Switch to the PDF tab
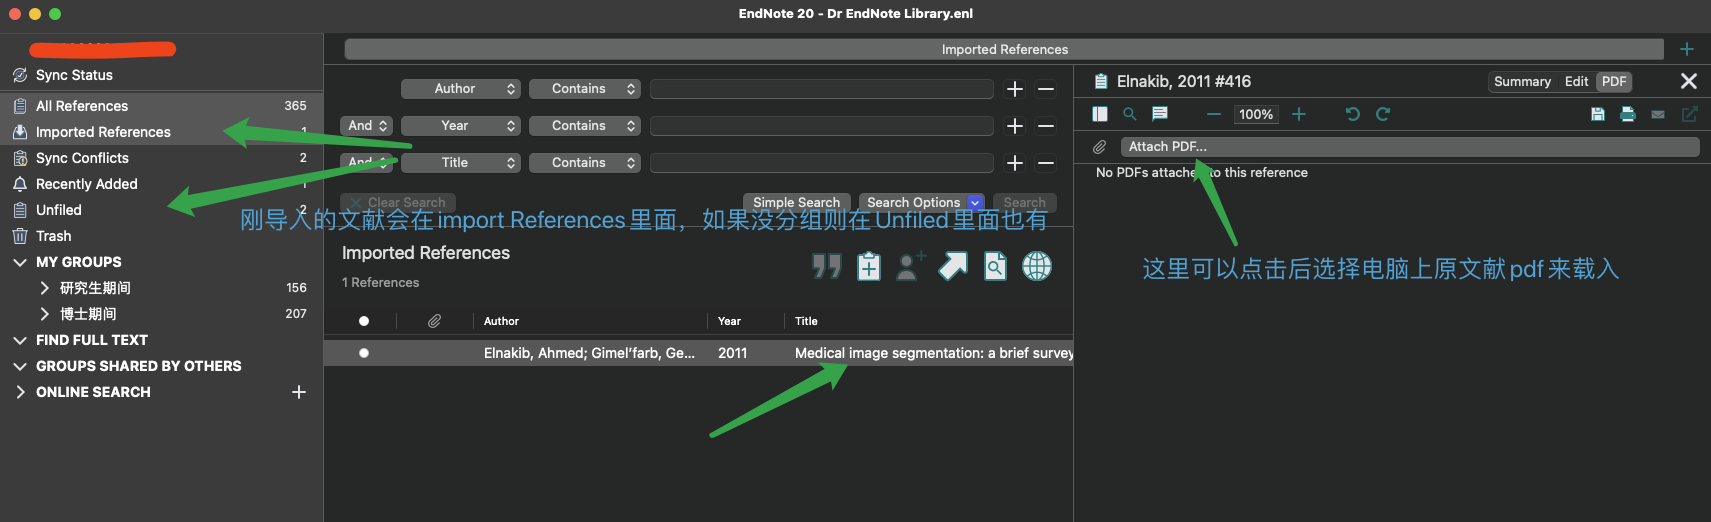Image resolution: width=1711 pixels, height=522 pixels. [1614, 82]
